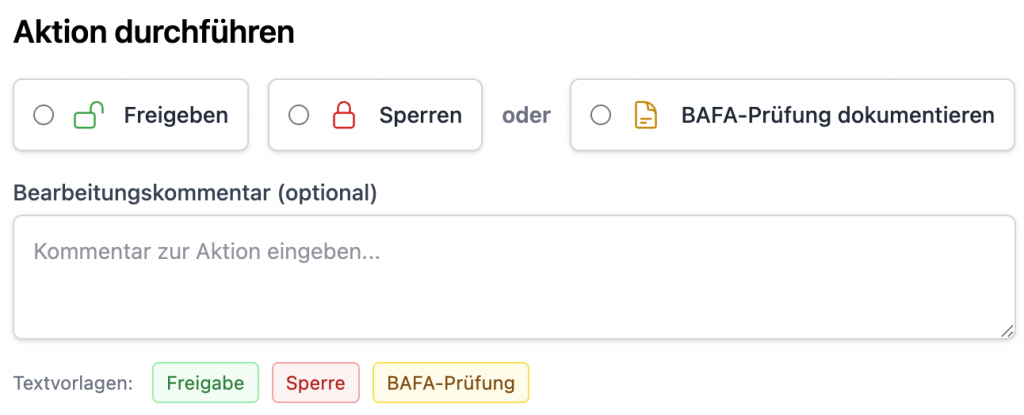Click the red closed padlock icon
The image size is (1024, 415).
(x=344, y=116)
